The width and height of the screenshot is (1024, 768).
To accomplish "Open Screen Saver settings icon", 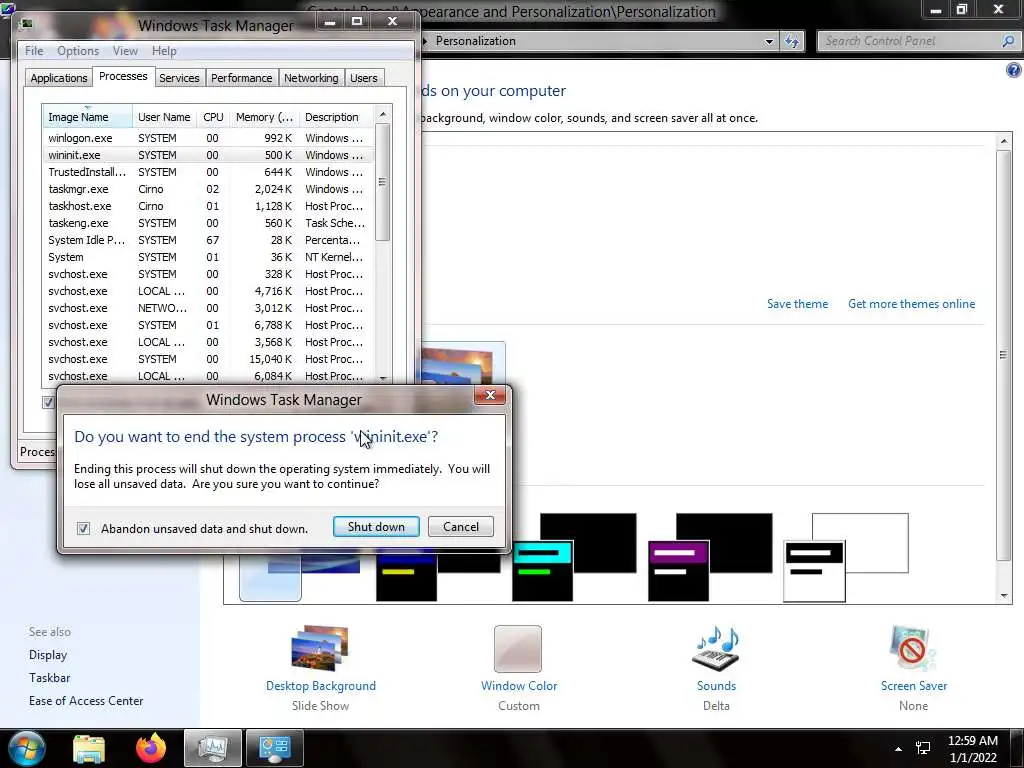I will tap(913, 648).
